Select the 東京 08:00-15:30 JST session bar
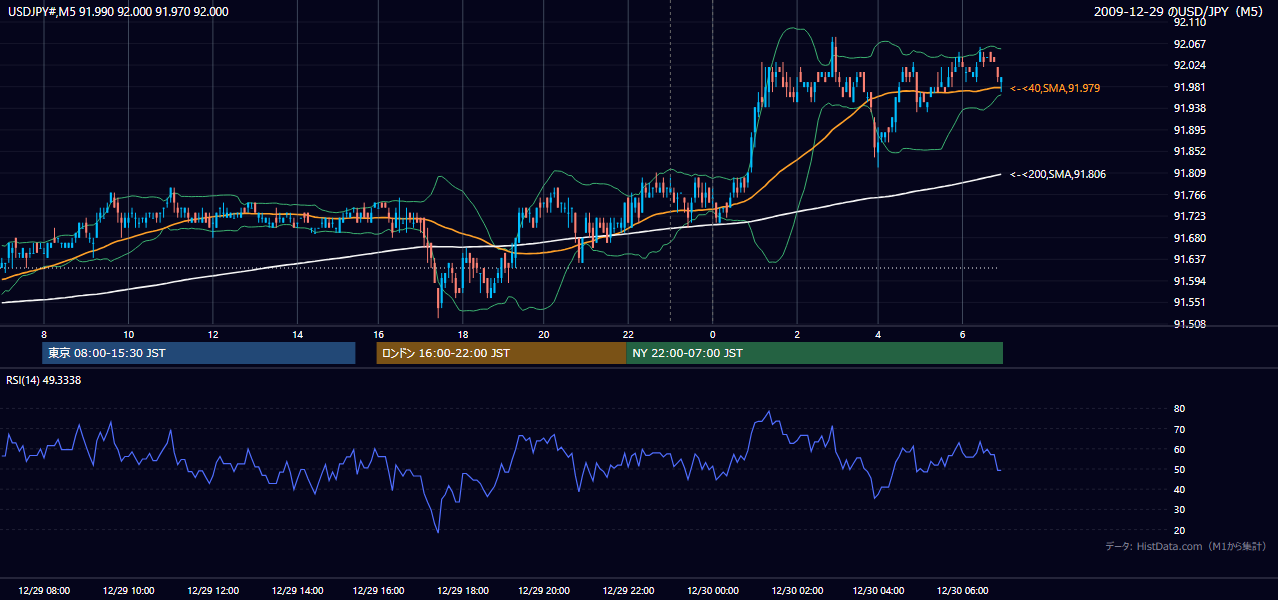The width and height of the screenshot is (1278, 600). tap(199, 353)
